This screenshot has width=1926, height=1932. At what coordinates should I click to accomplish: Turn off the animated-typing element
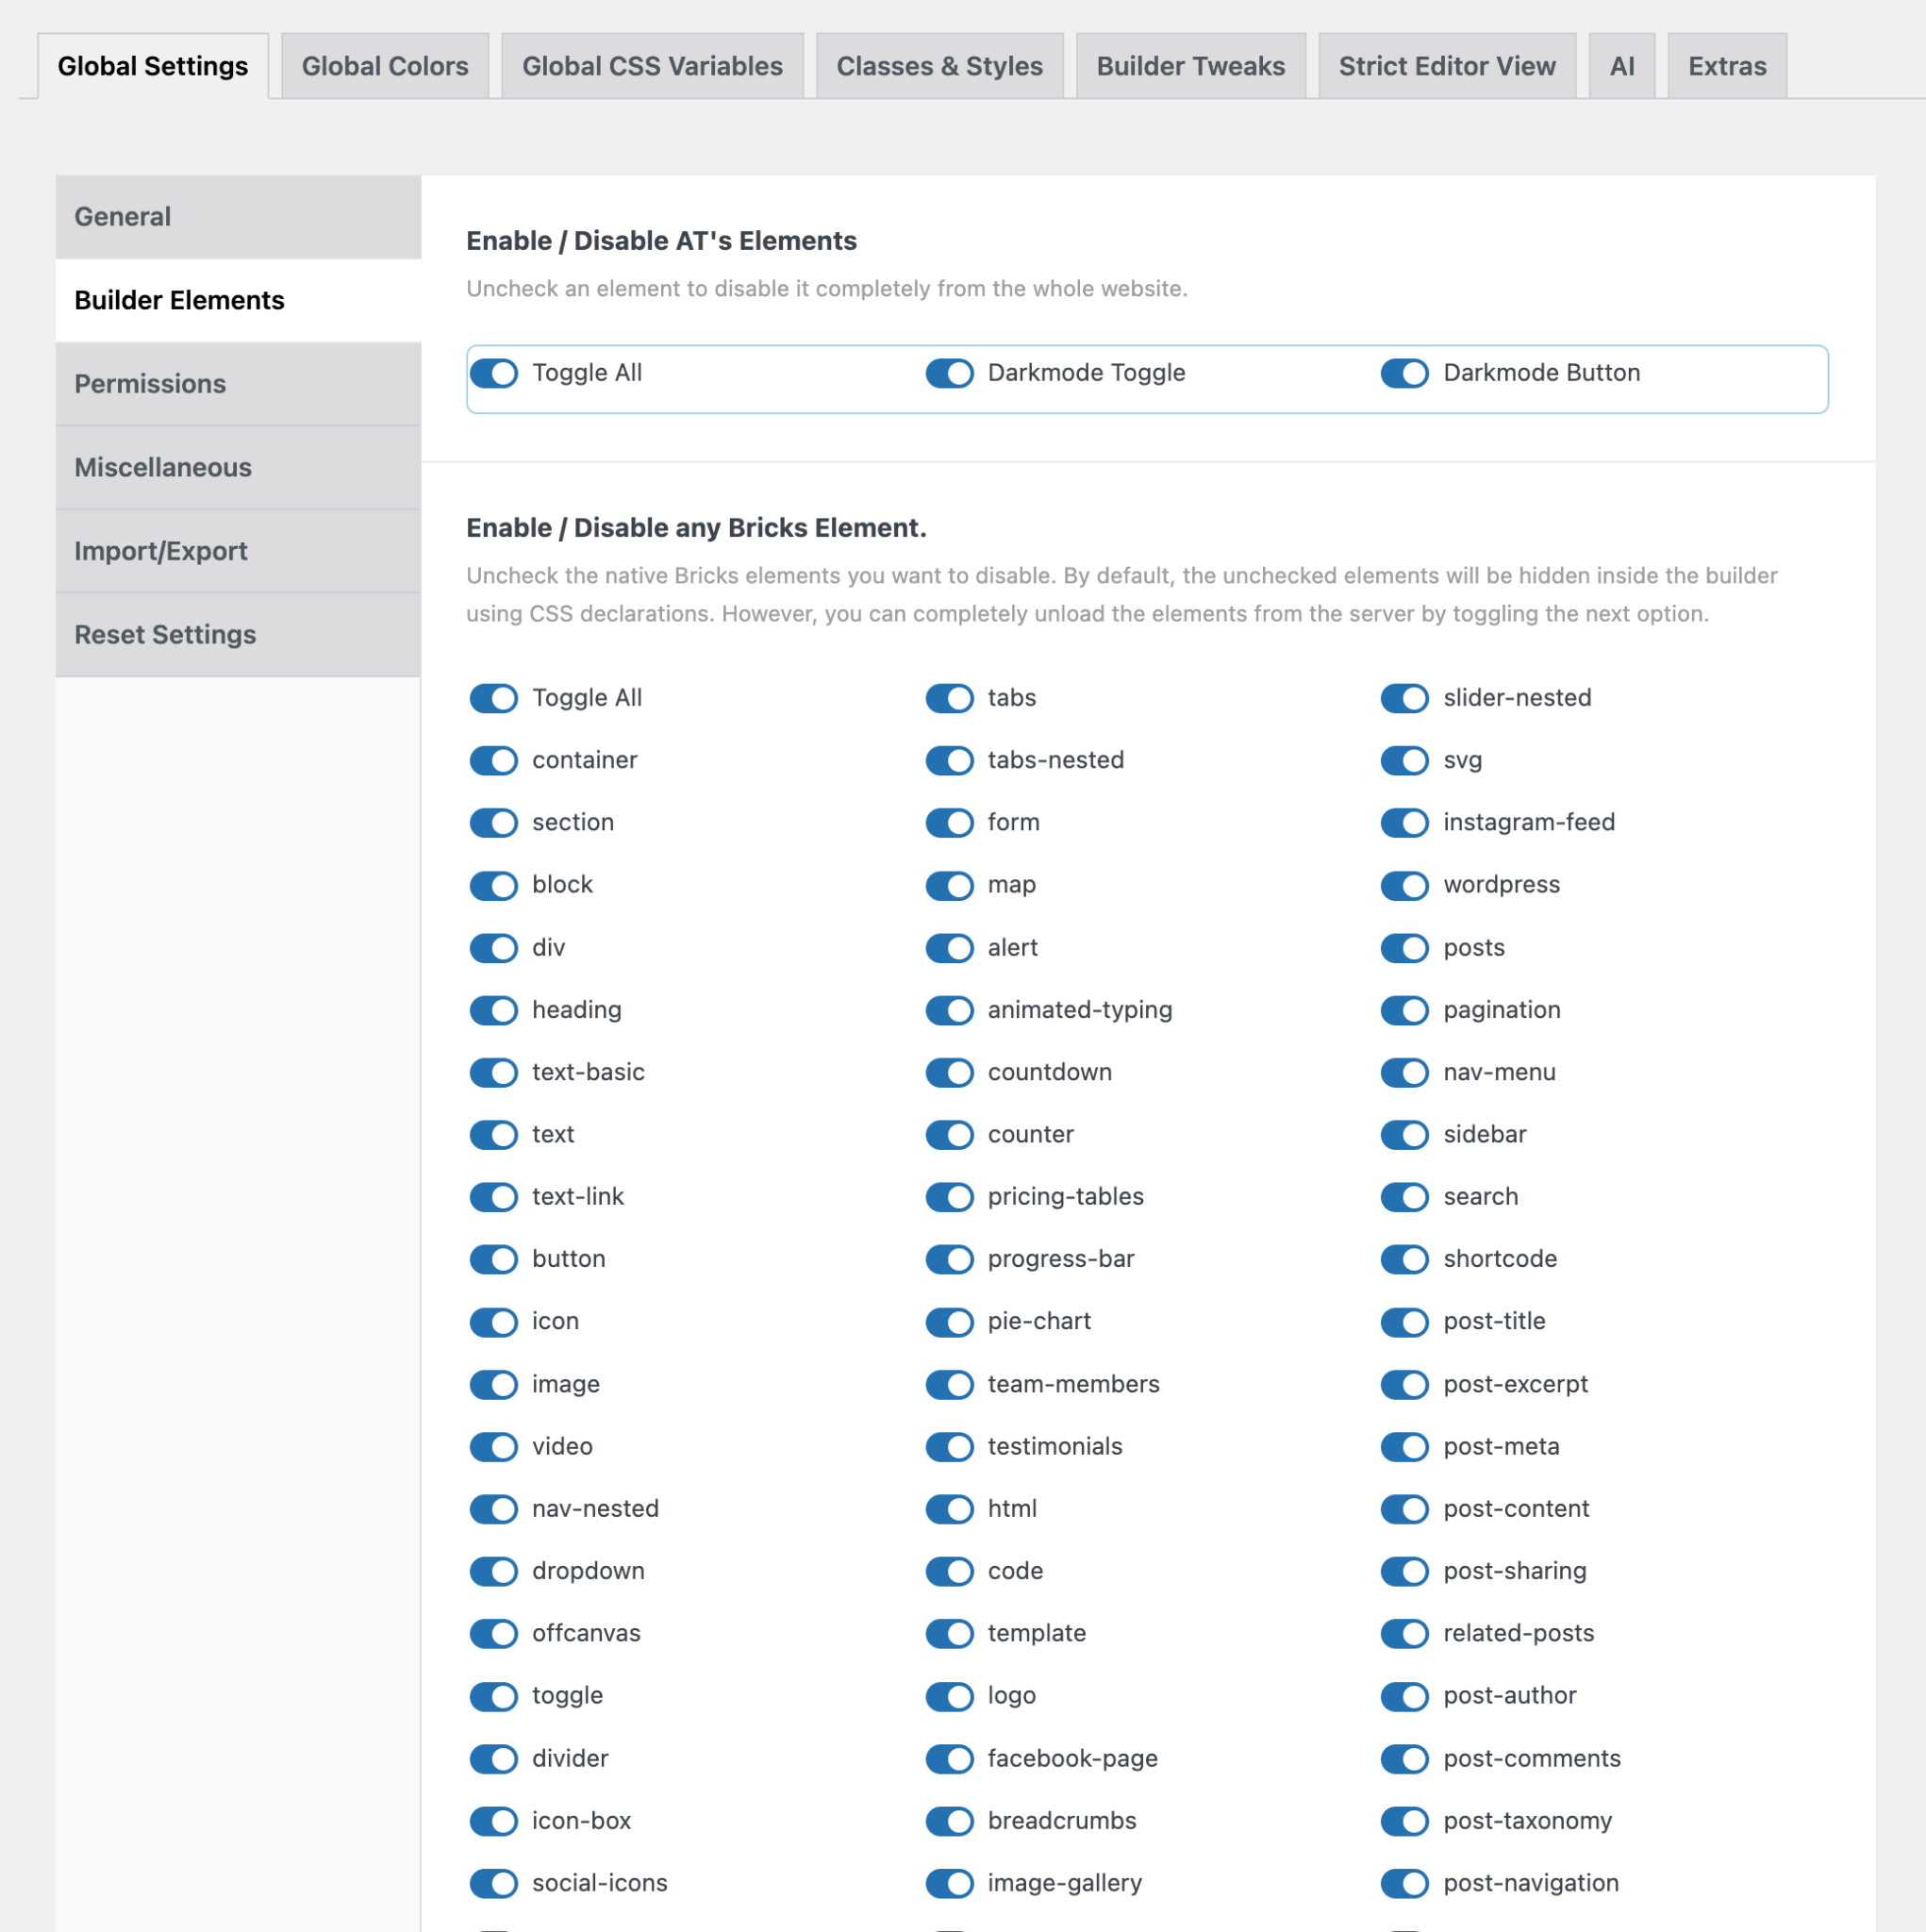click(x=949, y=1010)
